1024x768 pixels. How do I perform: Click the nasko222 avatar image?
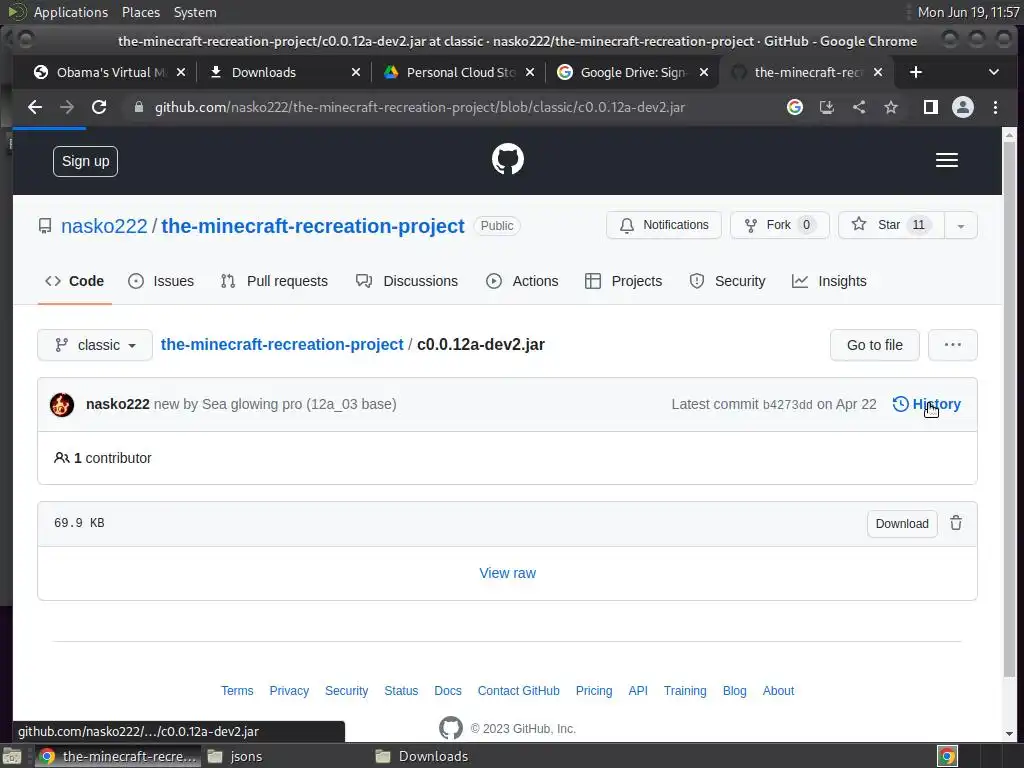click(62, 405)
